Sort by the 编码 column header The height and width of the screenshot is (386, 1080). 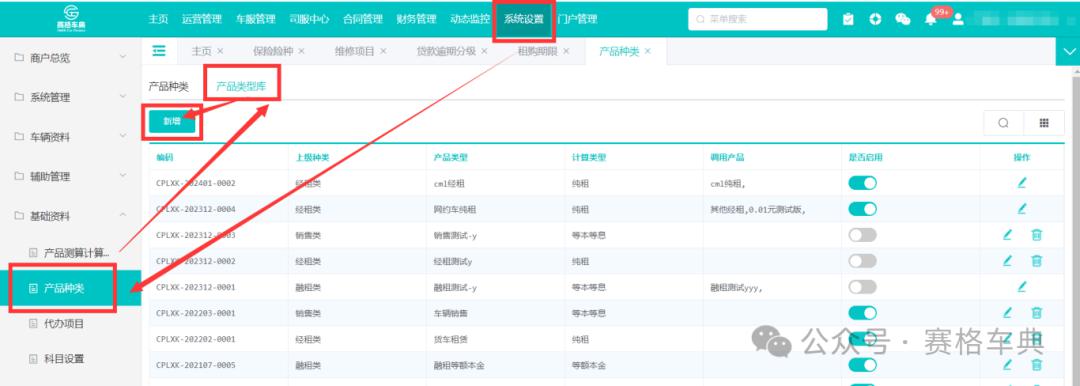[x=165, y=157]
